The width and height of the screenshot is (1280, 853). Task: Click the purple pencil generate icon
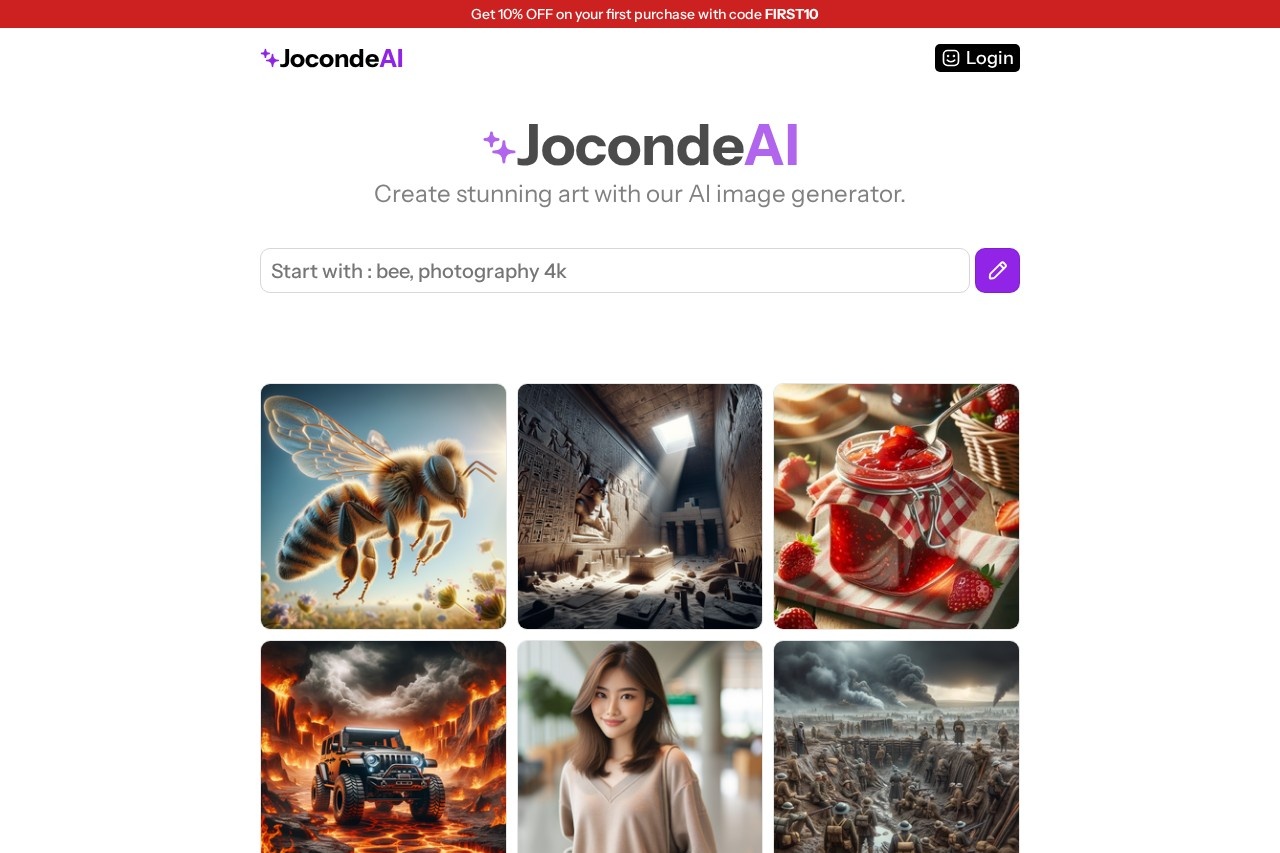997,270
